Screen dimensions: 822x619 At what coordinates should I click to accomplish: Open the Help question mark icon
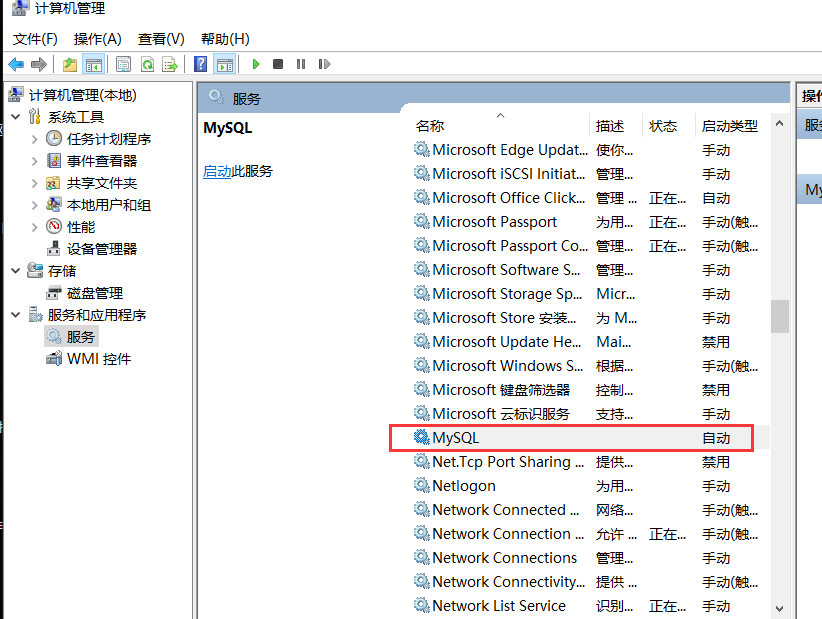200,64
